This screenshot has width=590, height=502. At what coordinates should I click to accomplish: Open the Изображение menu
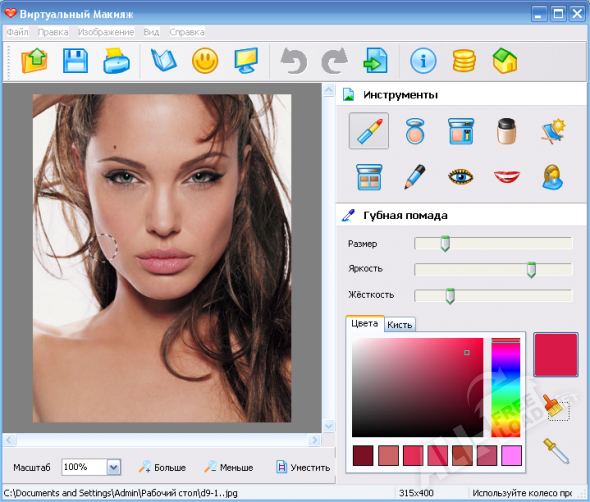point(106,32)
